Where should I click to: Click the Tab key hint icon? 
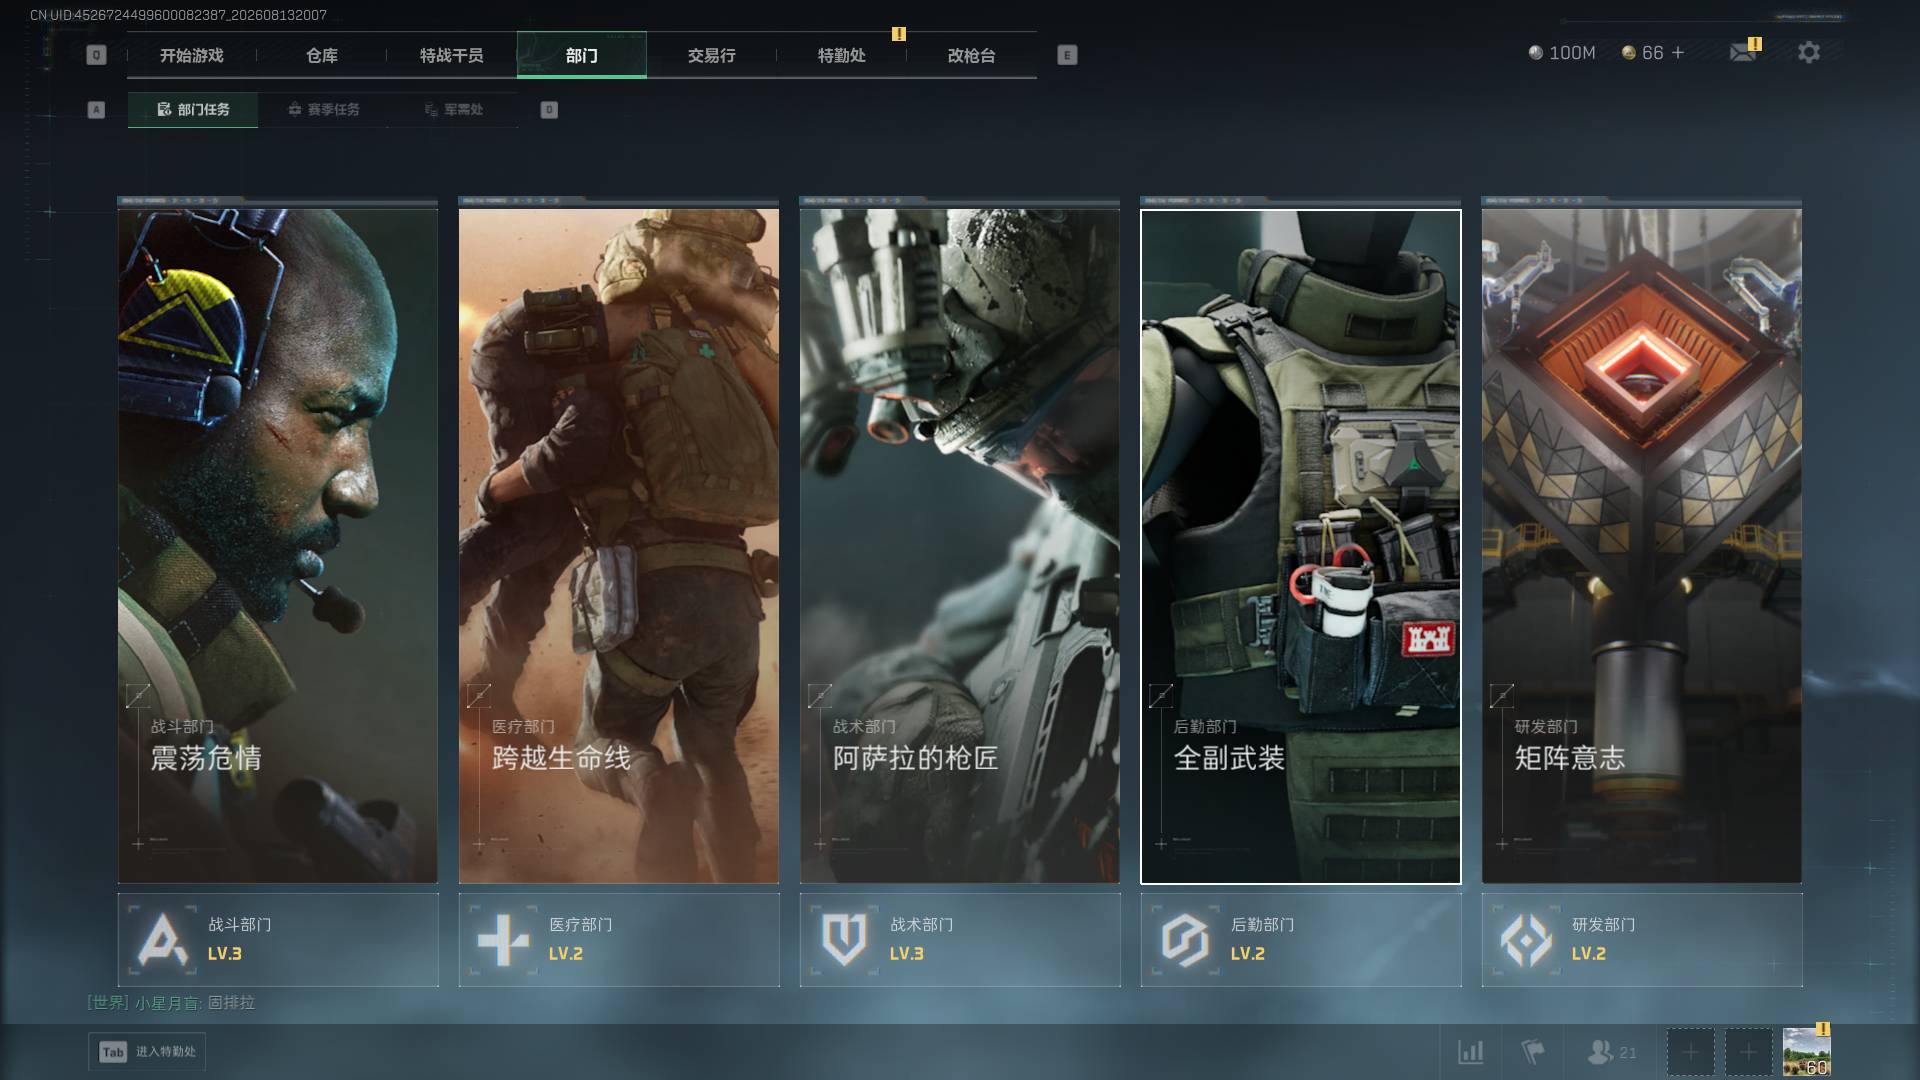coord(113,1052)
